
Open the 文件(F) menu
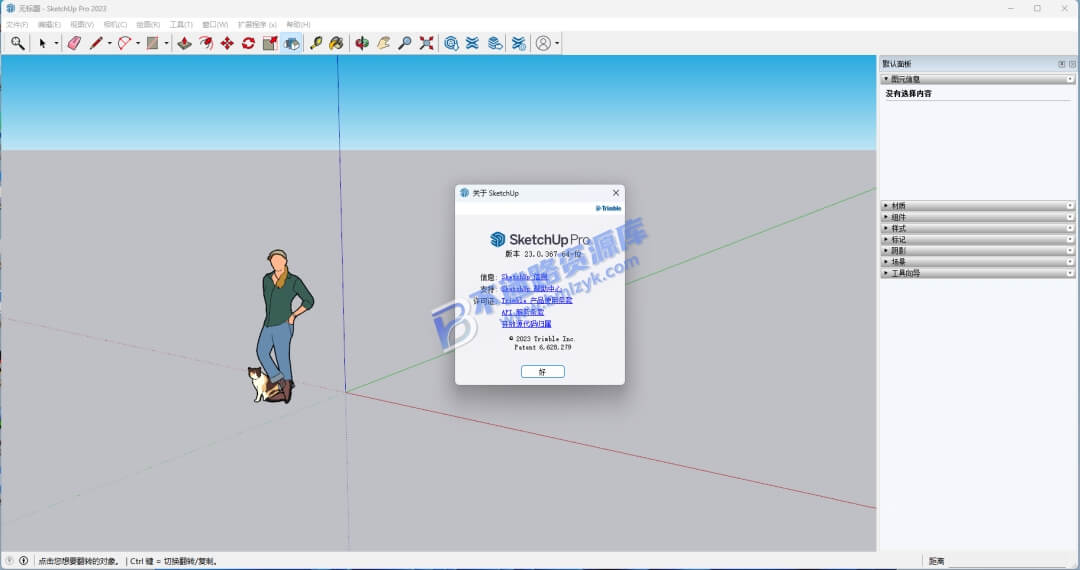point(17,24)
